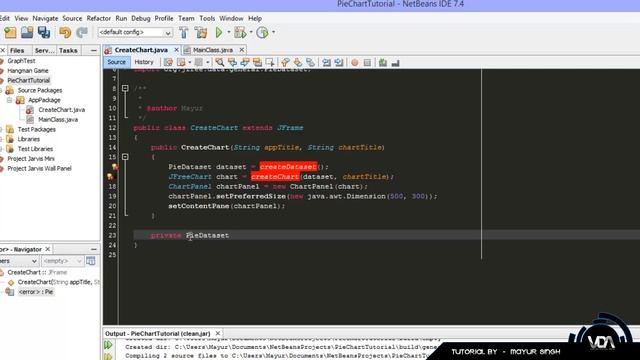640x360 pixels.
Task: Click the Previous Bookmark icon
Action: coord(285,62)
